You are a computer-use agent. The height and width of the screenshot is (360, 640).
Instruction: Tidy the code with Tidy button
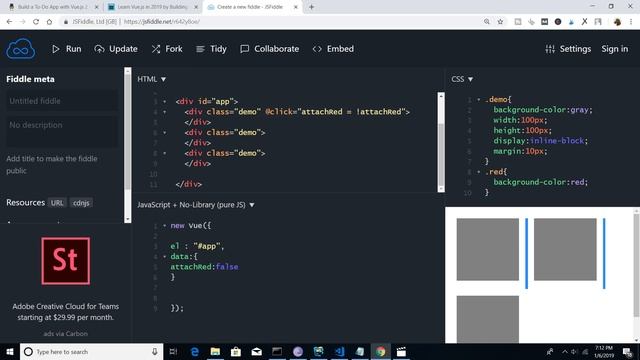pyautogui.click(x=211, y=49)
